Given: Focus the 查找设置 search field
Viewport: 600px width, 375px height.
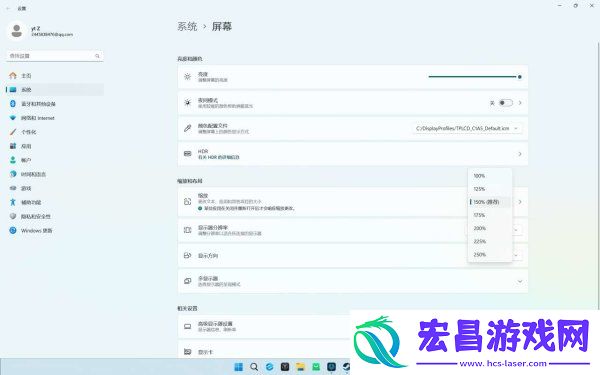Looking at the screenshot, I should point(55,56).
